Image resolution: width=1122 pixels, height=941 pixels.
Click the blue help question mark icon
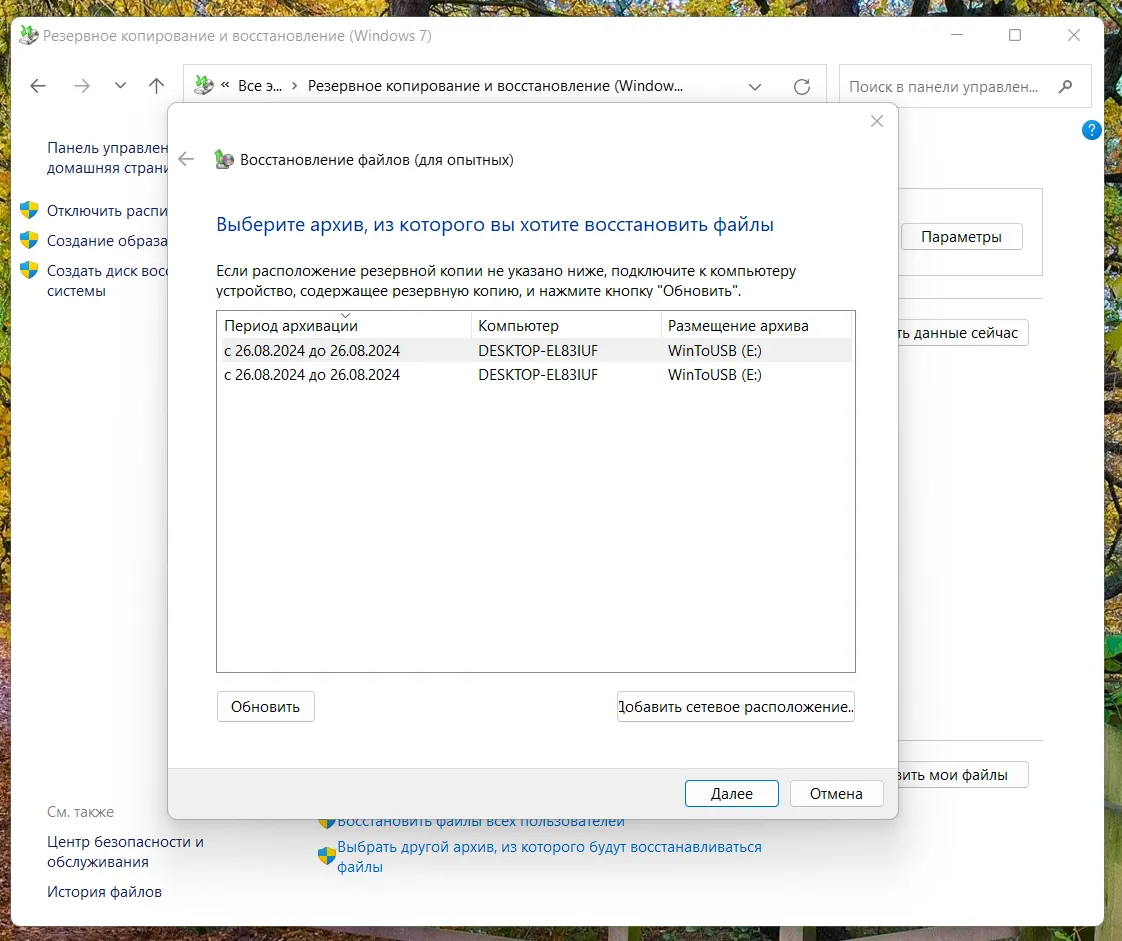point(1092,130)
